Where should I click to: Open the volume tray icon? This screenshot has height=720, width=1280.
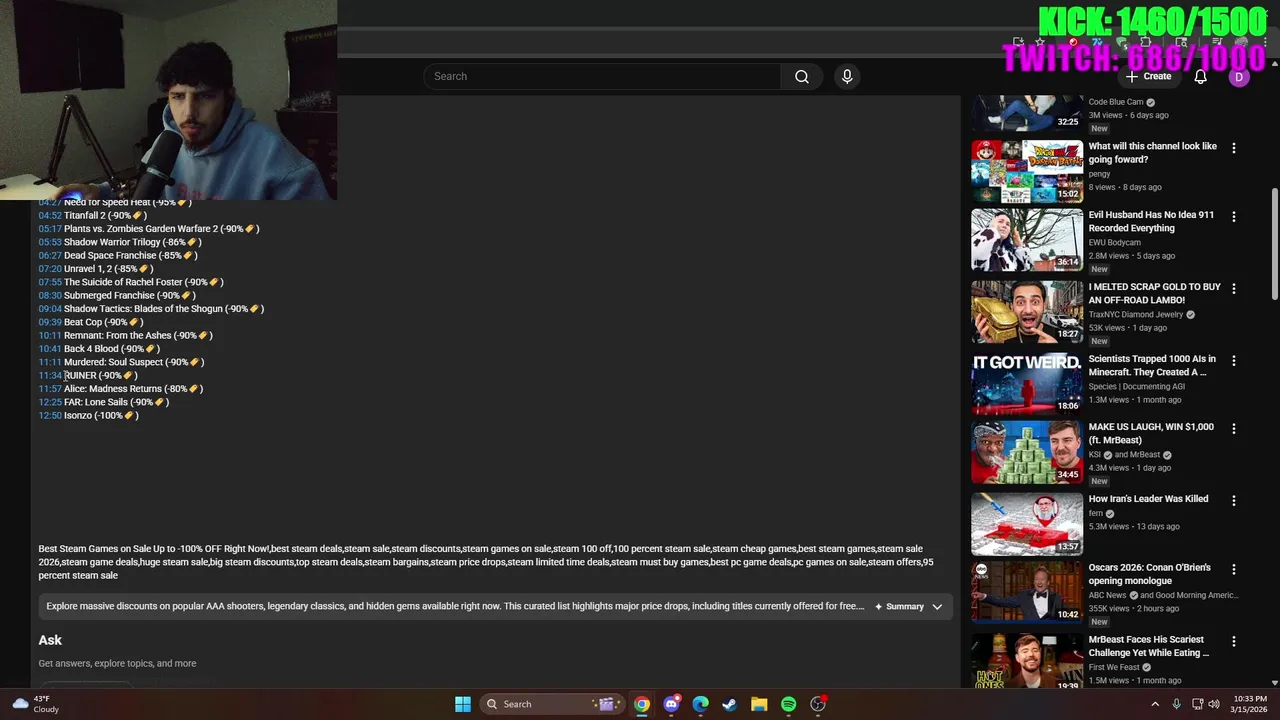[1215, 704]
